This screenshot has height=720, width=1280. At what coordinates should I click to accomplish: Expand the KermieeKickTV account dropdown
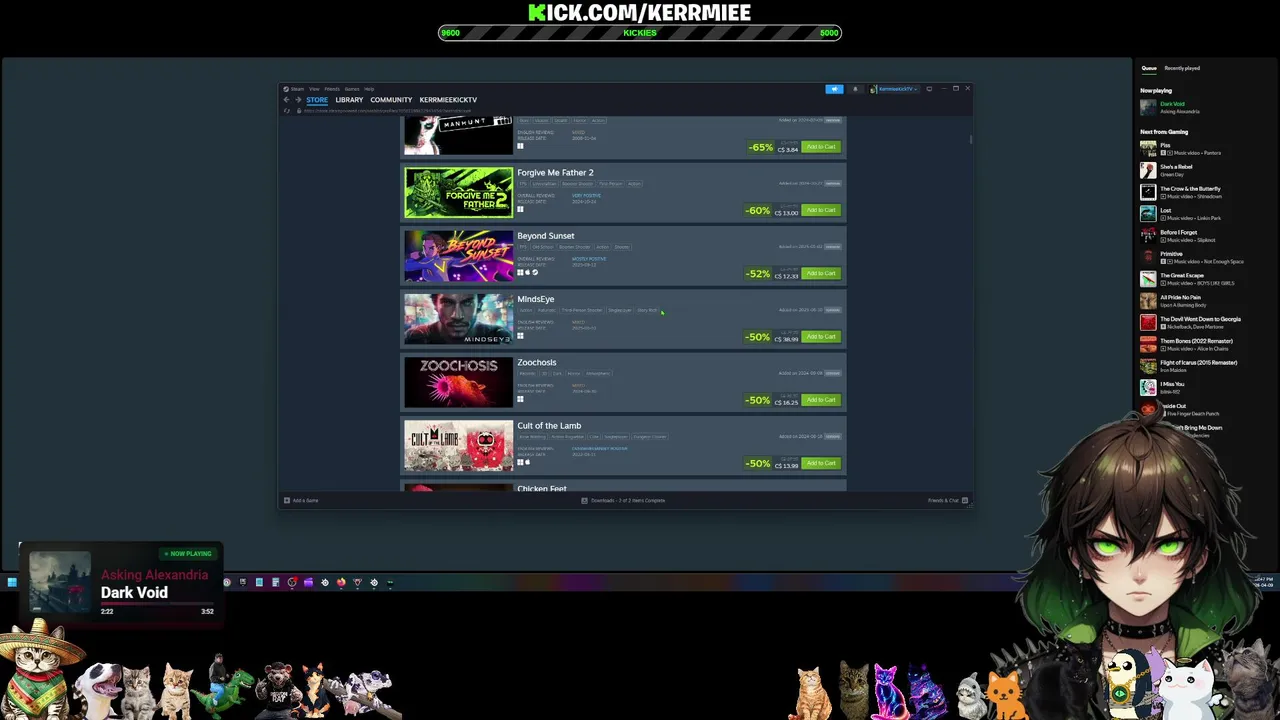[x=893, y=89]
